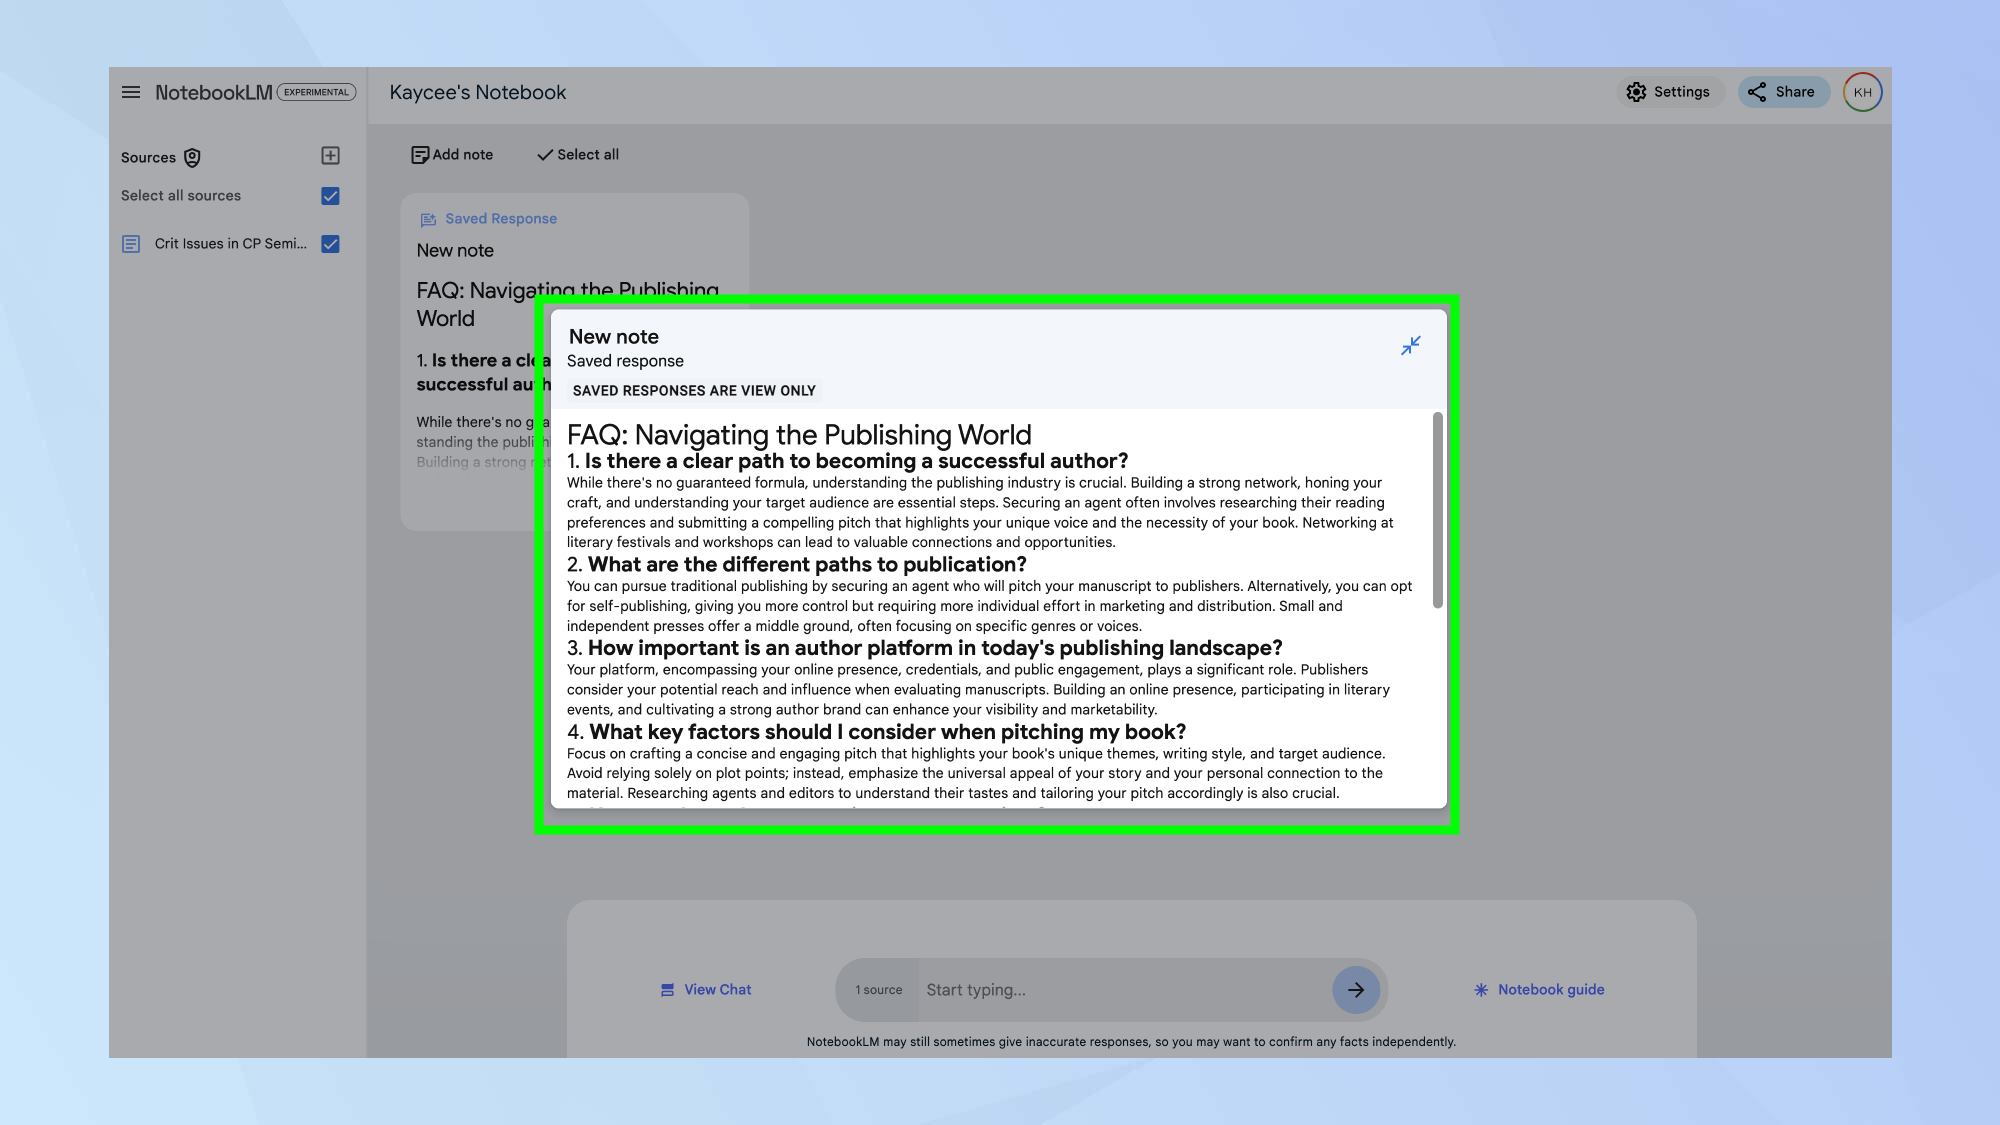This screenshot has width=2000, height=1125.
Task: Open the KH account avatar
Action: click(x=1862, y=92)
